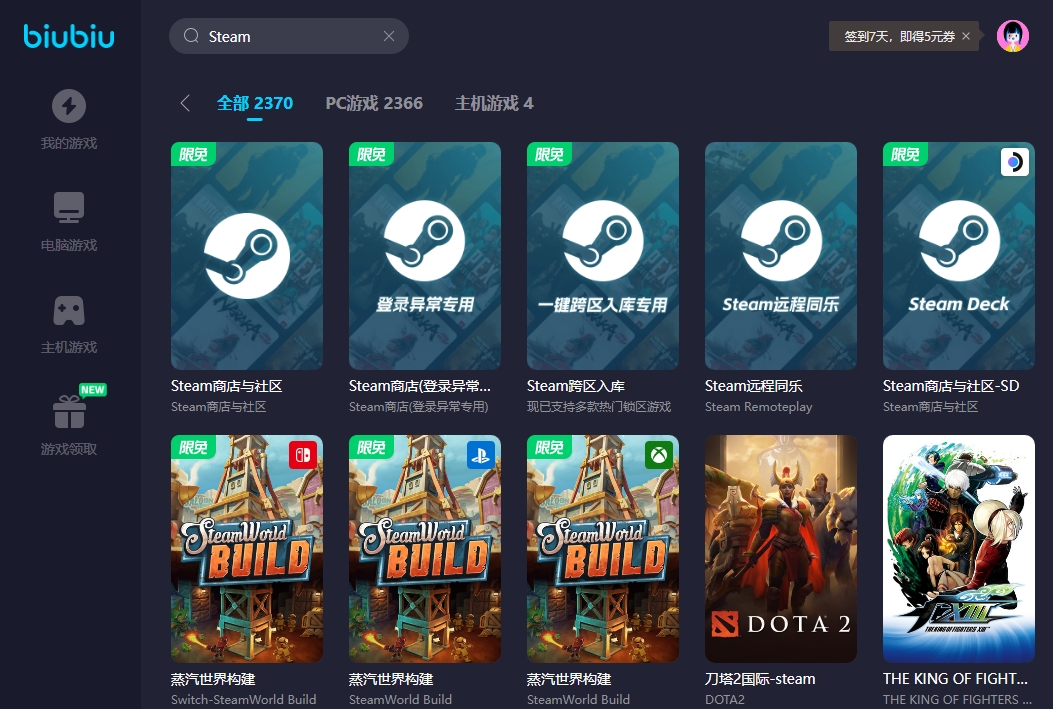Open My Games lightning bolt icon
1053x709 pixels.
[x=69, y=106]
